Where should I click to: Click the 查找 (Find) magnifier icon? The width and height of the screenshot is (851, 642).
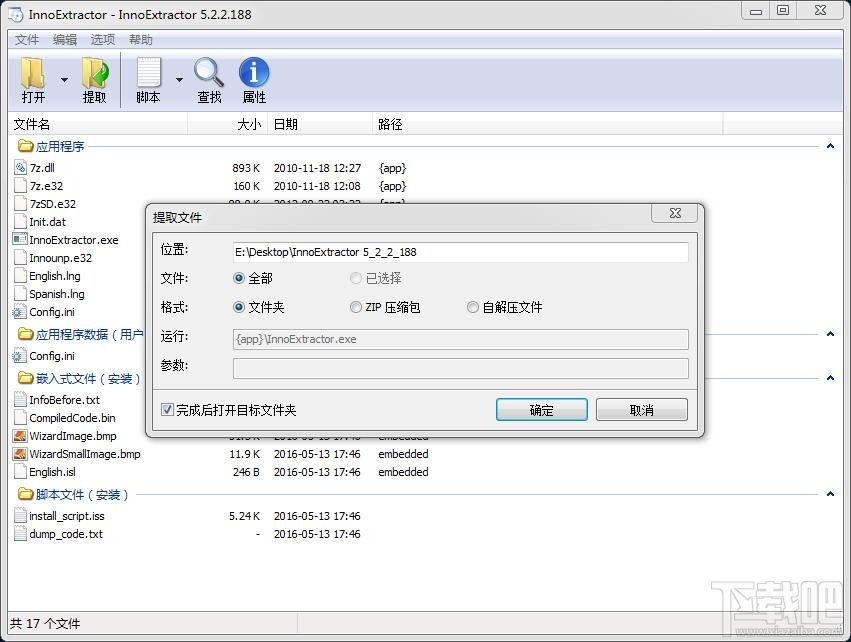pos(209,73)
